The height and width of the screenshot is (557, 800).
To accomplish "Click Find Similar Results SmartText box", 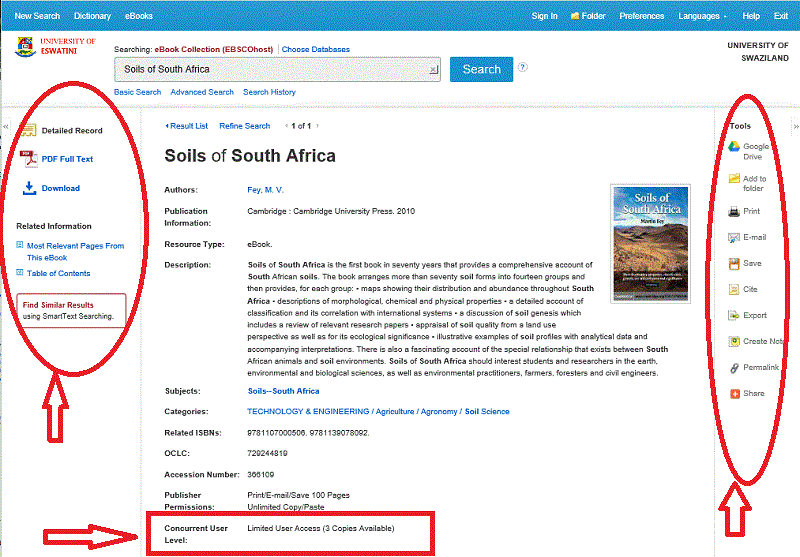I will click(71, 310).
